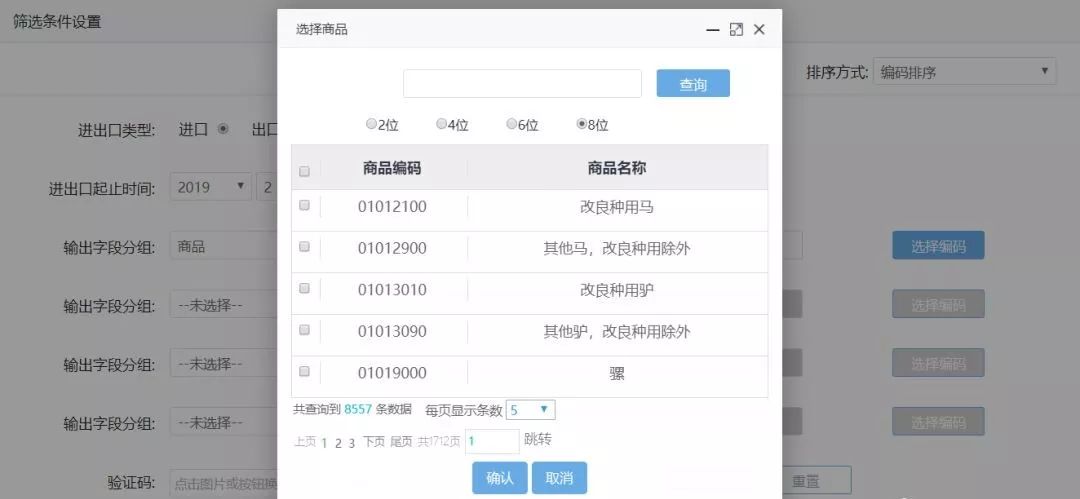
Task: Open the 每页显示条数 dropdown
Action: point(530,410)
